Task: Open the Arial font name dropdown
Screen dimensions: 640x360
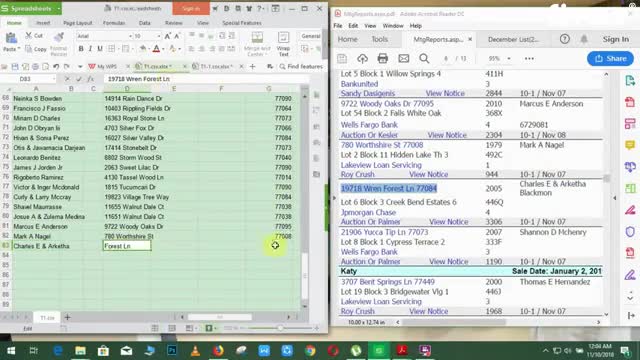Action: (130, 36)
